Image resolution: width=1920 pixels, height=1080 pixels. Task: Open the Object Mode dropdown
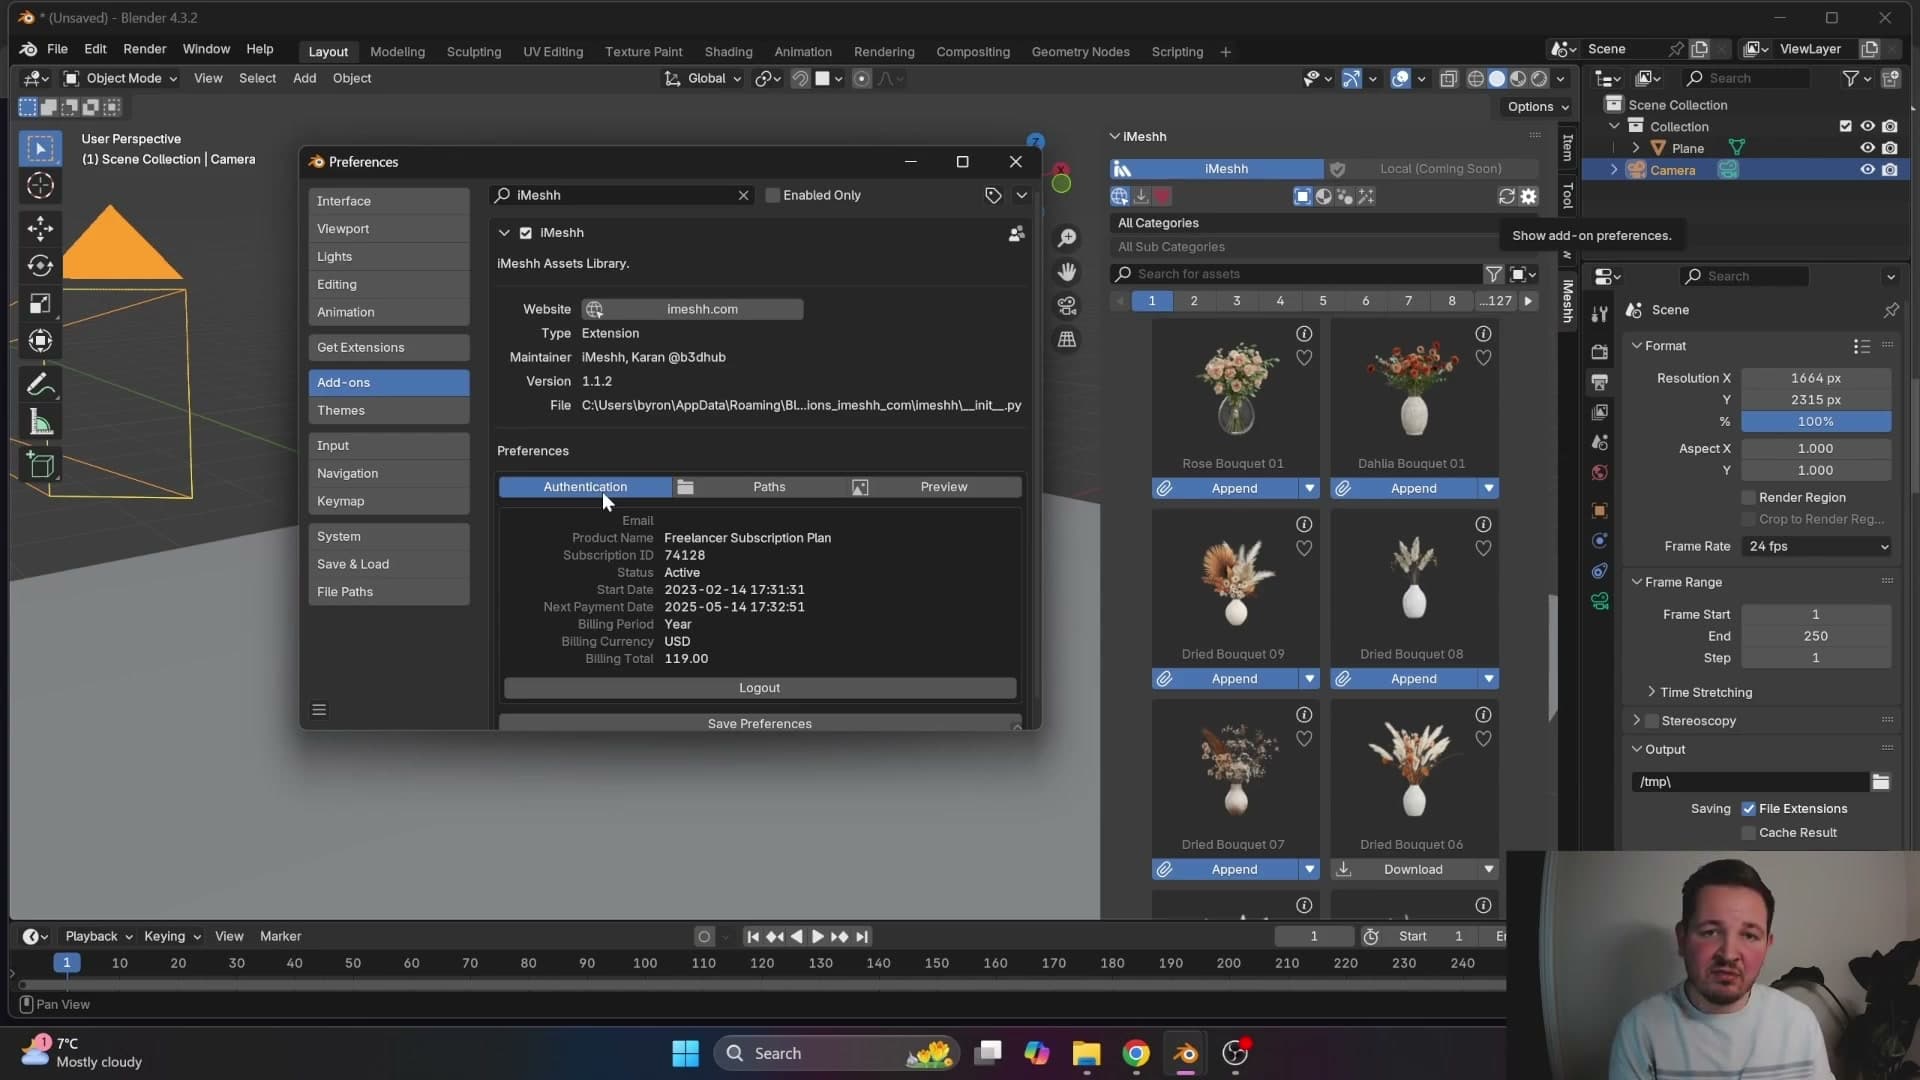121,78
